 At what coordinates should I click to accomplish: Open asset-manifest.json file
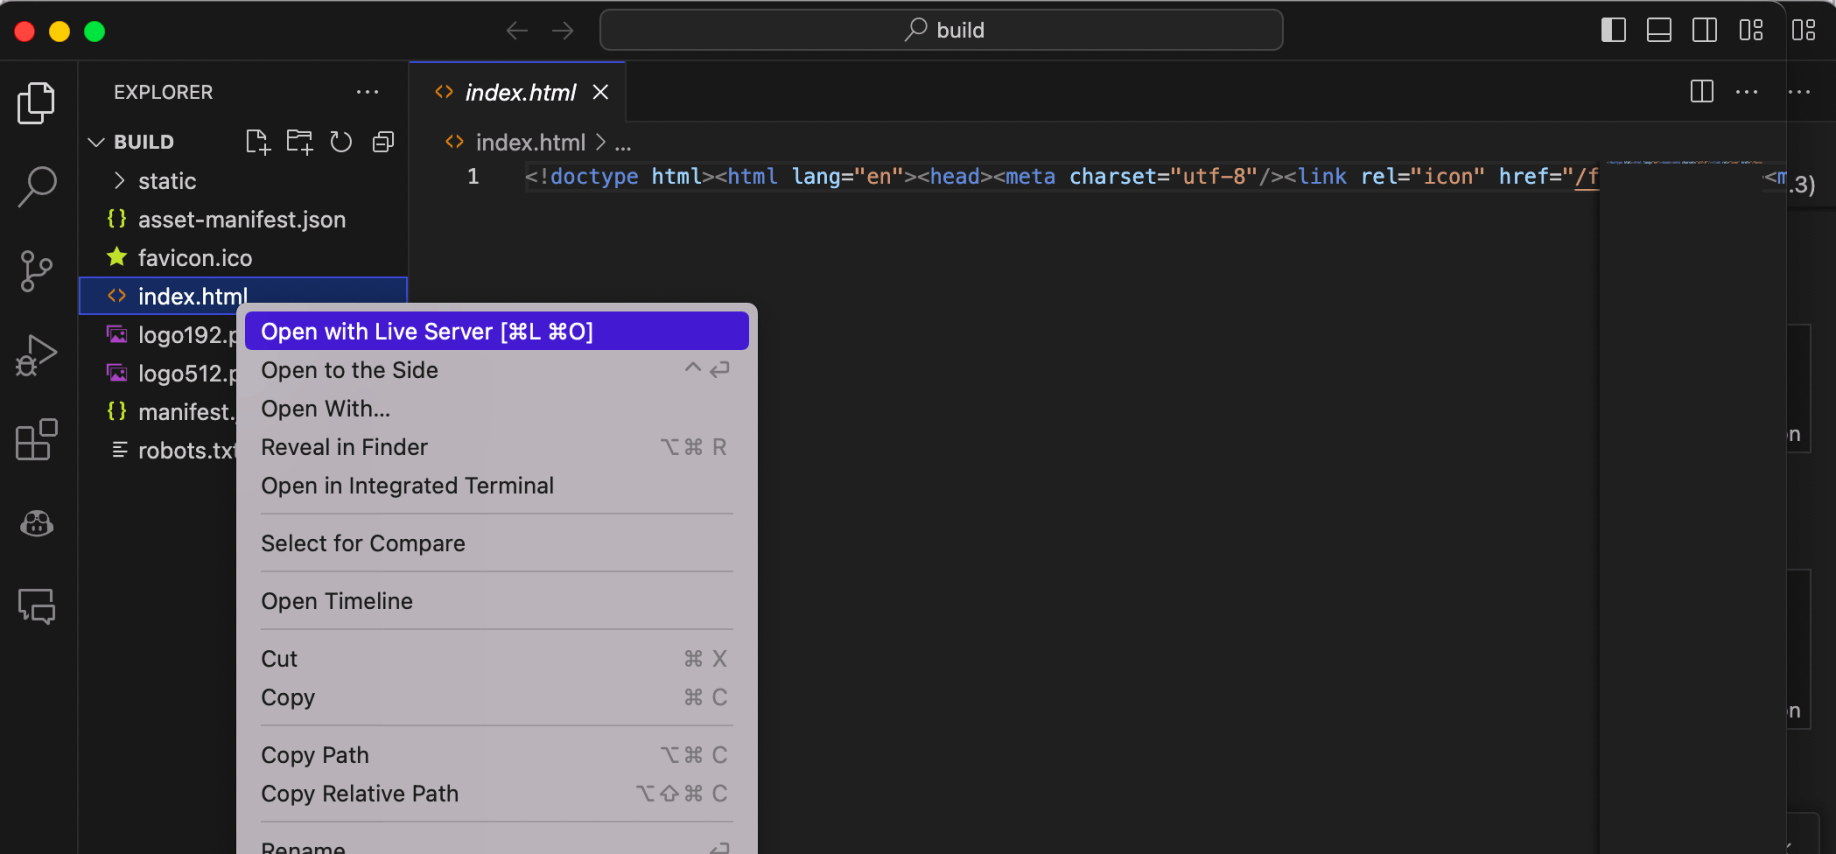point(241,220)
